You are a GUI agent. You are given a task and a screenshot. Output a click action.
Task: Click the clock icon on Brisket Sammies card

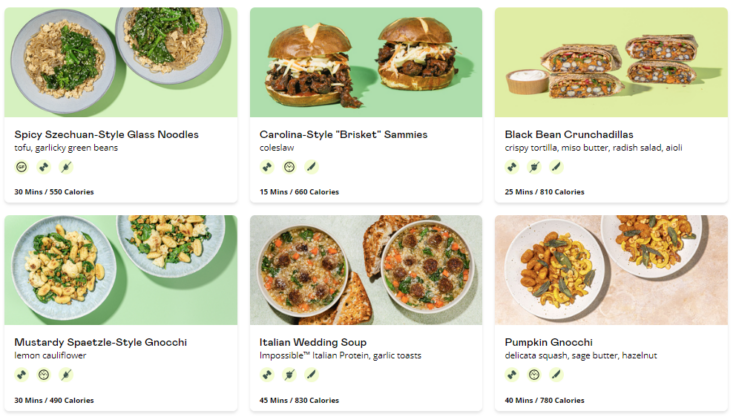[x=289, y=167]
